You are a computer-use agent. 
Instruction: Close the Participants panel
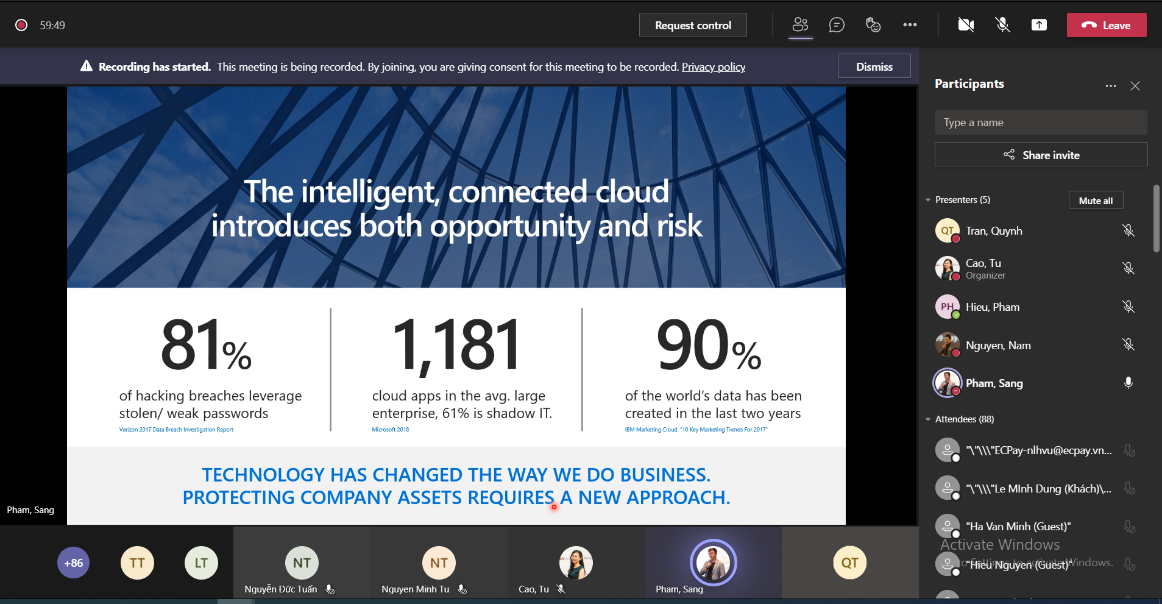point(1135,86)
